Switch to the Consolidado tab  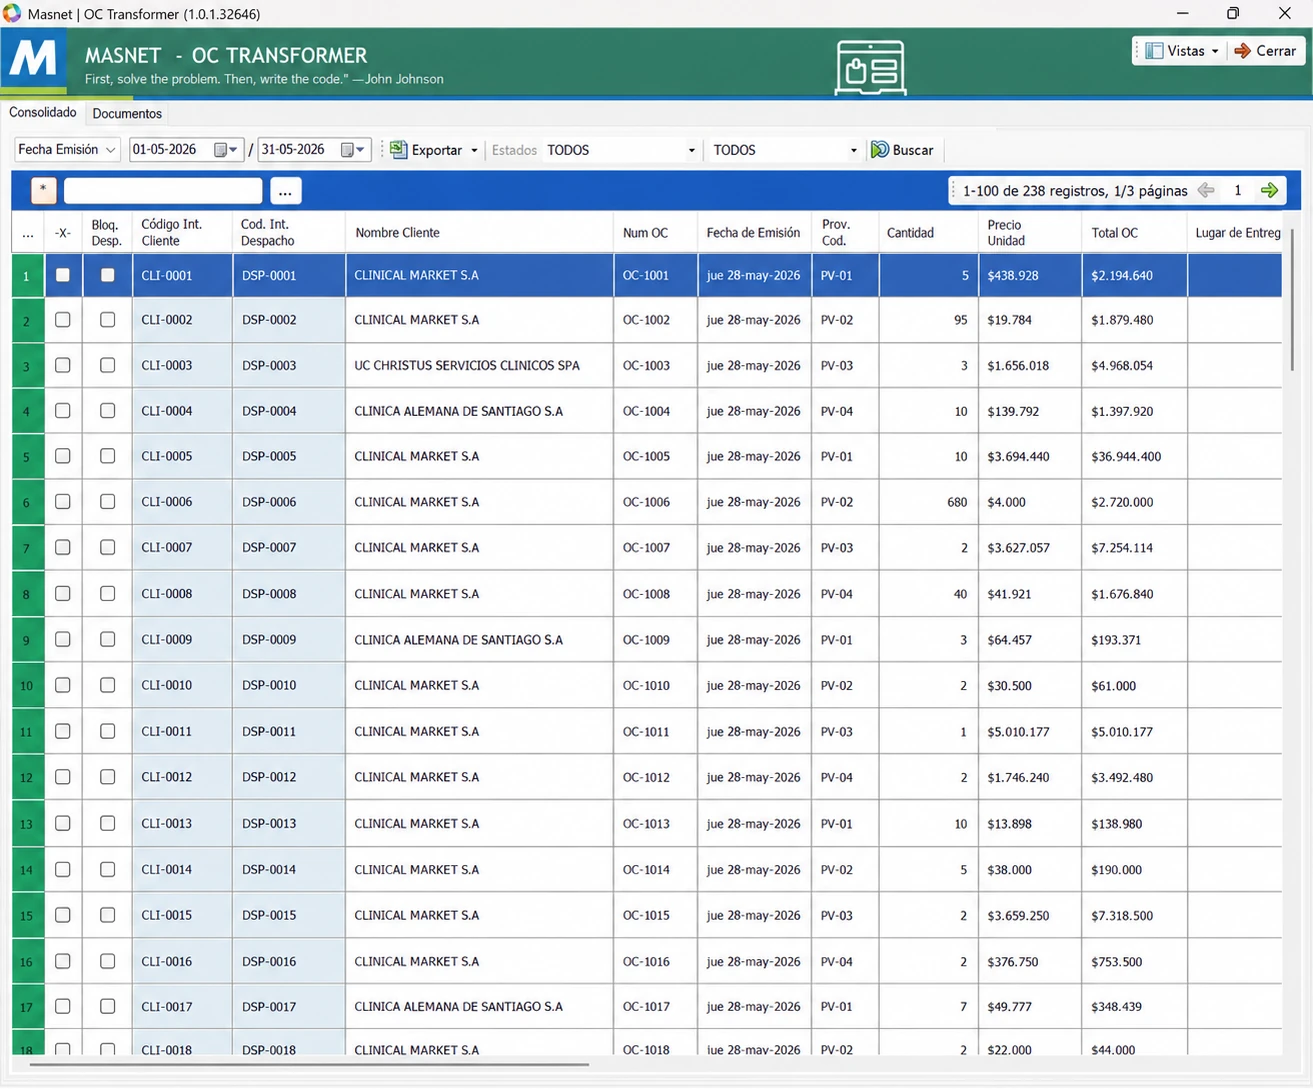[43, 113]
